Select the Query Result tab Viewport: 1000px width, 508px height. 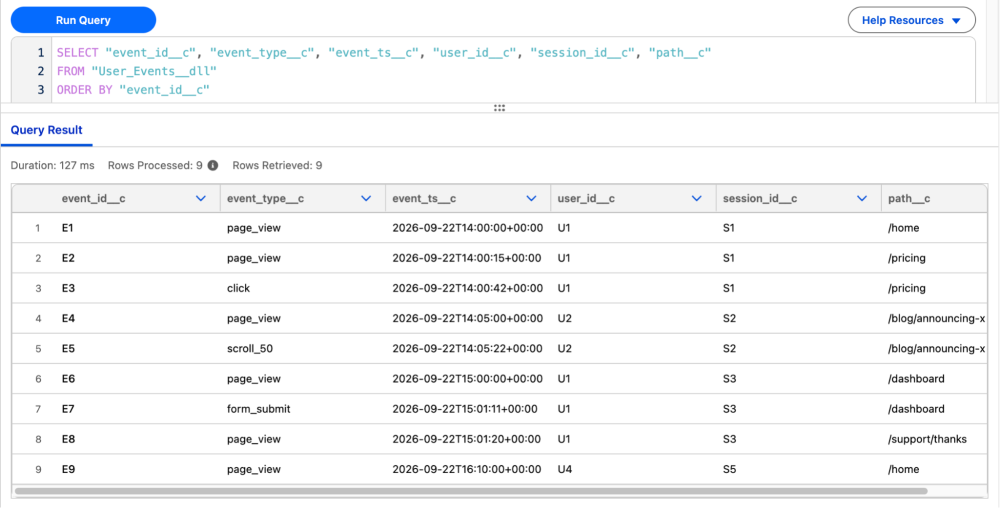coord(47,130)
